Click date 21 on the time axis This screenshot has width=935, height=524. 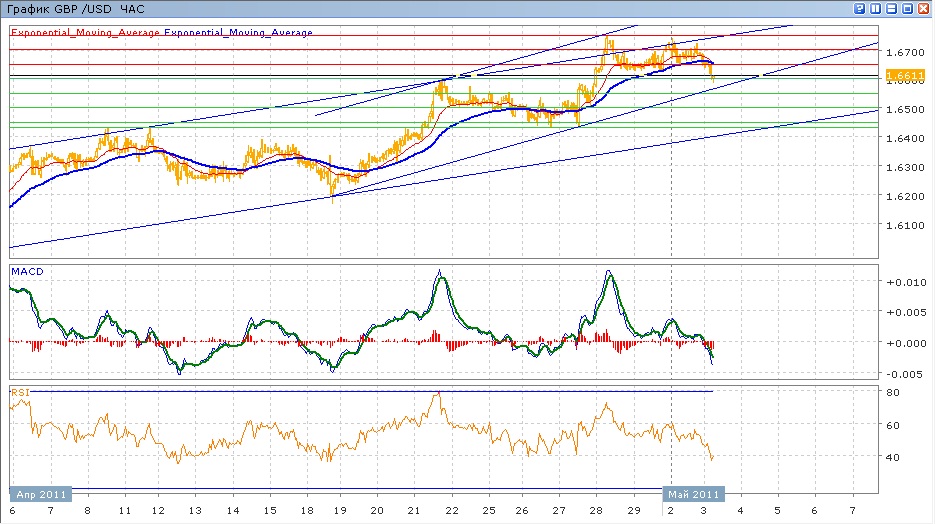[414, 510]
